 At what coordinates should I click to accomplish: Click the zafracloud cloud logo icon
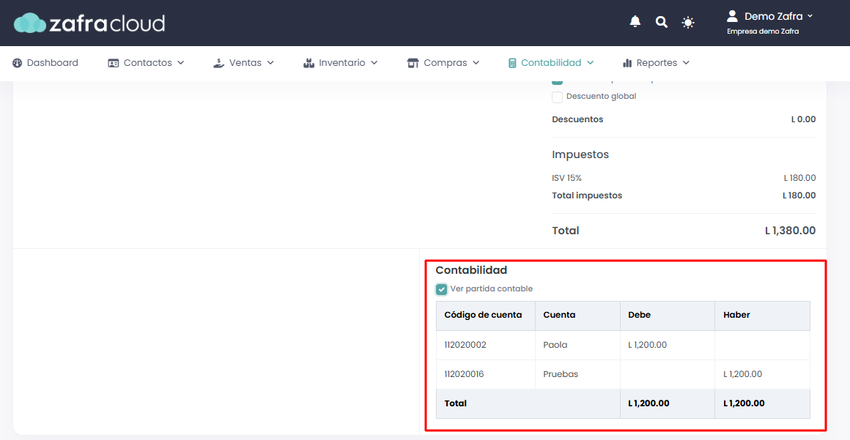click(x=30, y=23)
